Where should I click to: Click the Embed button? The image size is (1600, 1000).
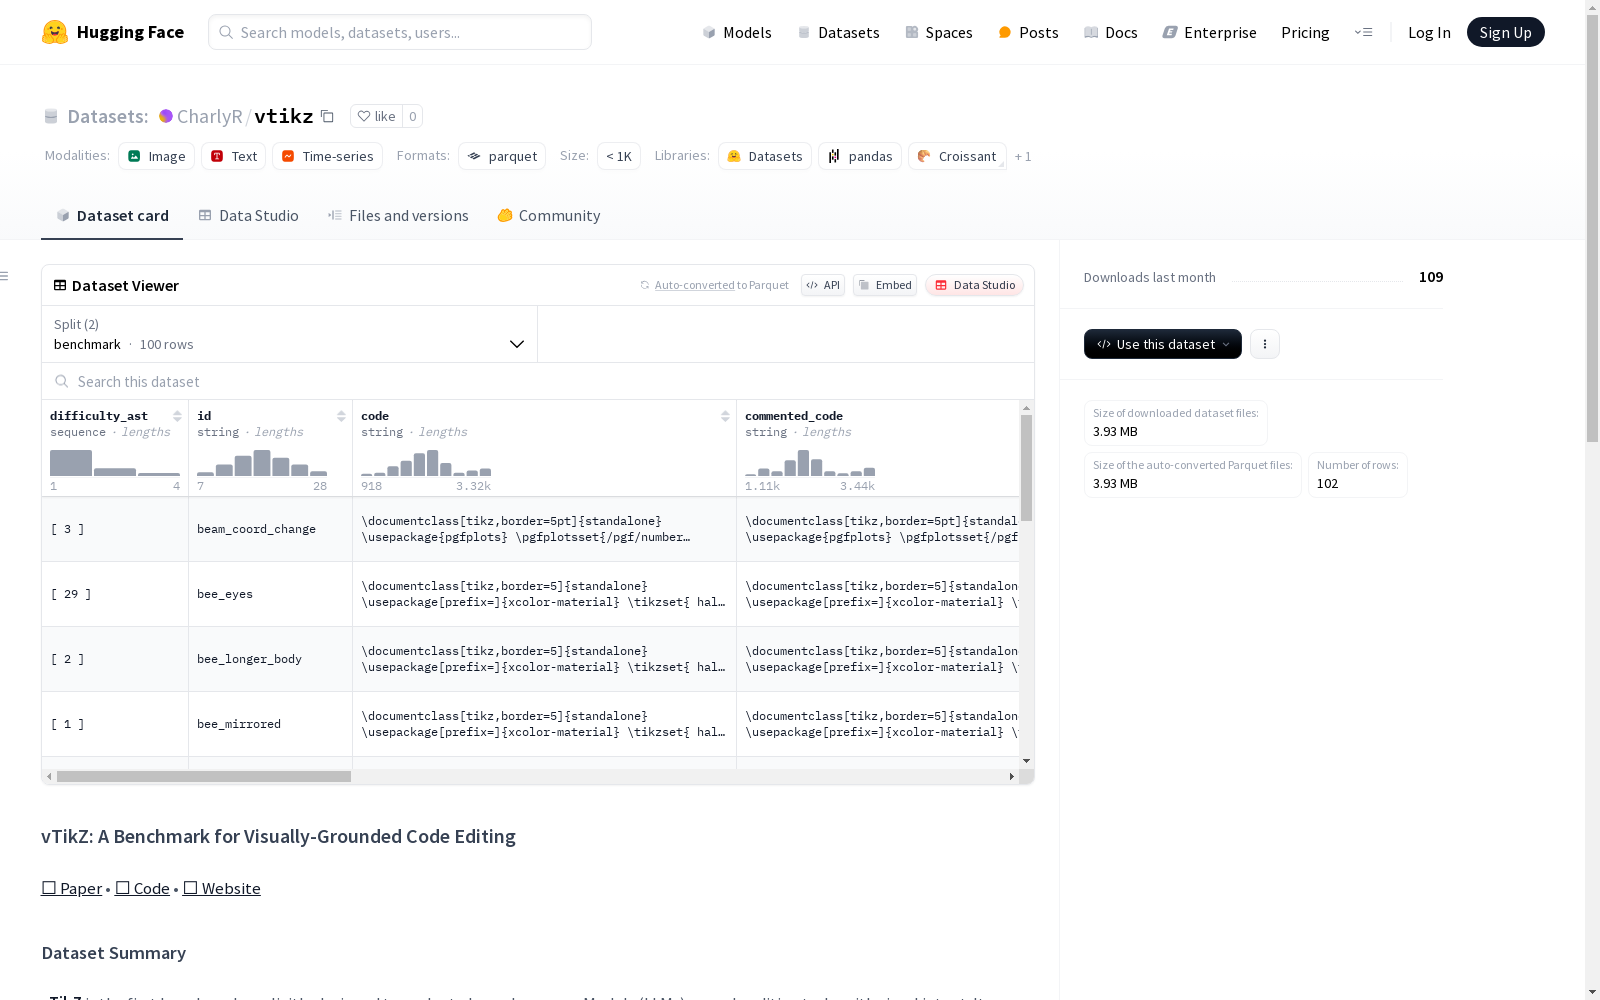tap(885, 285)
